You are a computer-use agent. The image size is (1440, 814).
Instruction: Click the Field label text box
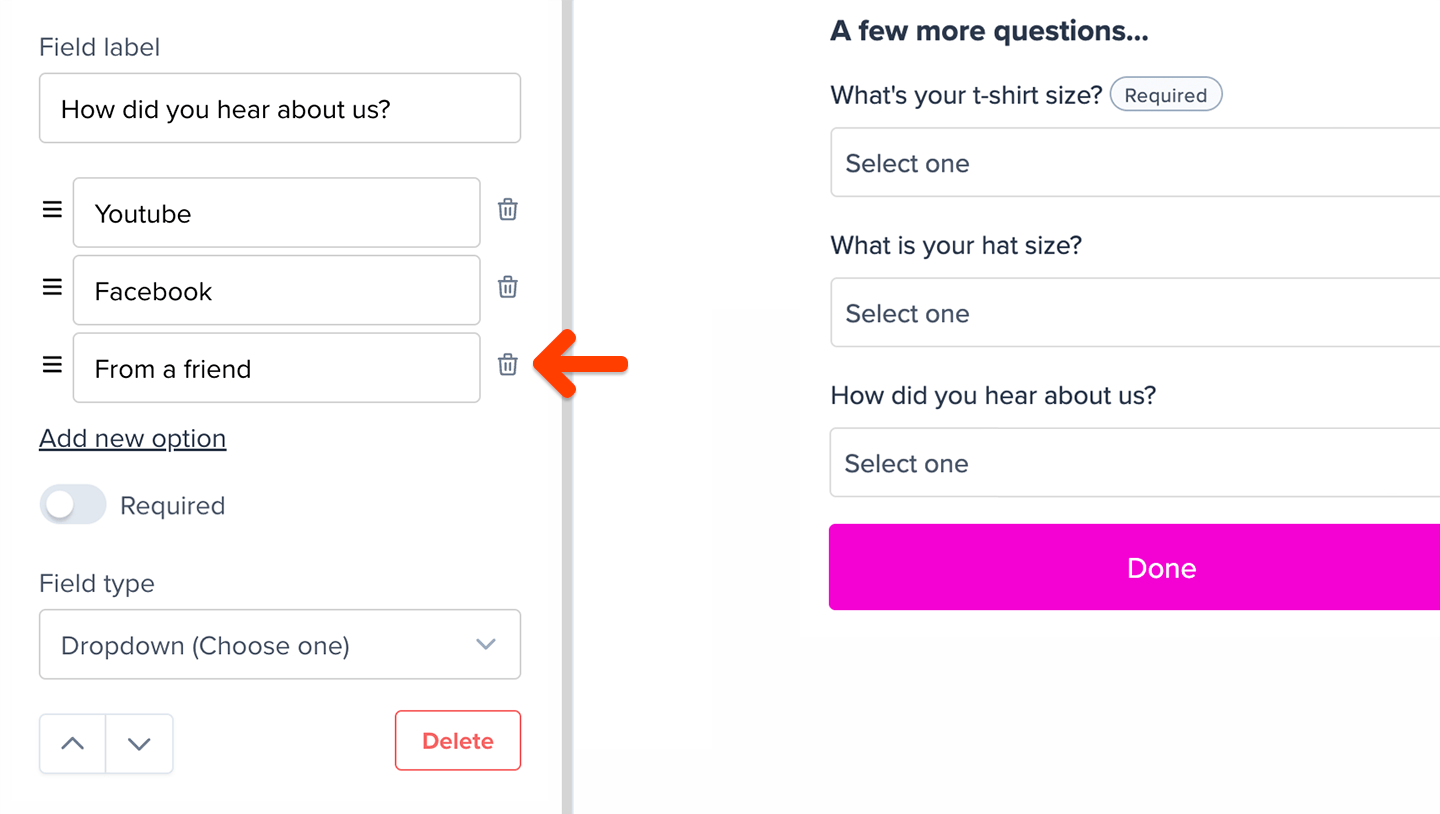280,108
